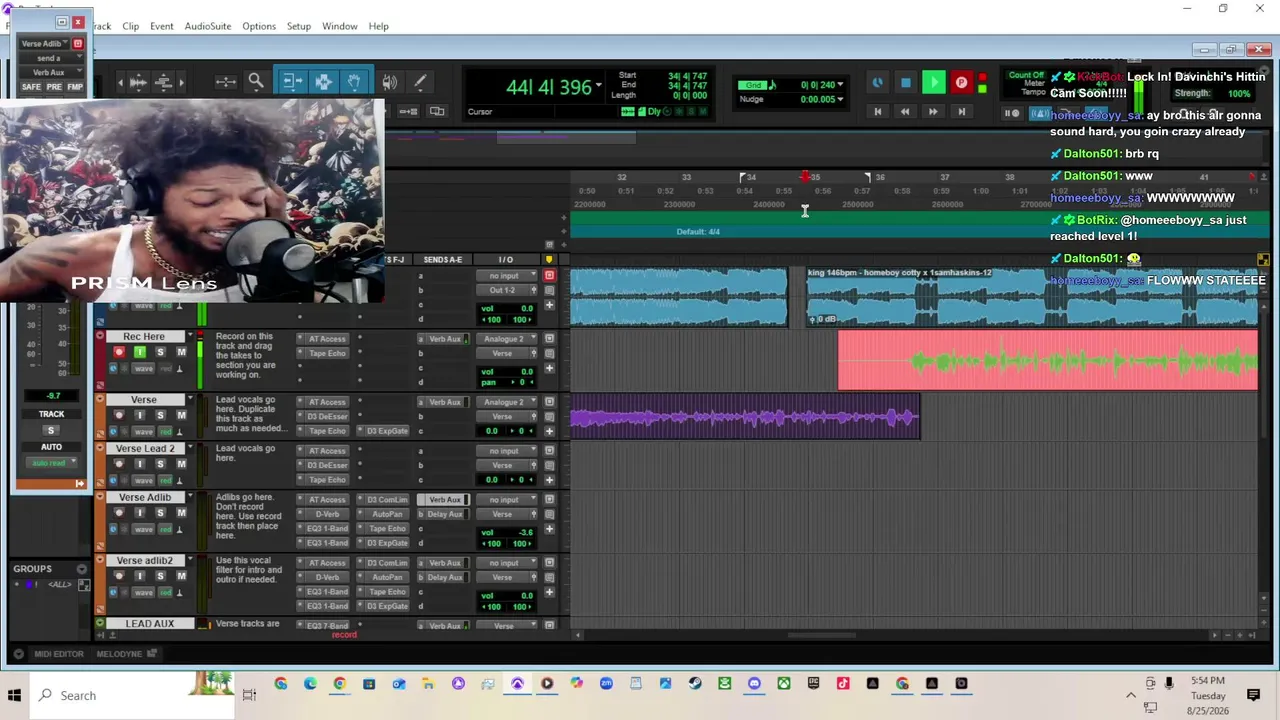Click SAFE button in send window
Image resolution: width=1280 pixels, height=720 pixels.
[x=31, y=87]
